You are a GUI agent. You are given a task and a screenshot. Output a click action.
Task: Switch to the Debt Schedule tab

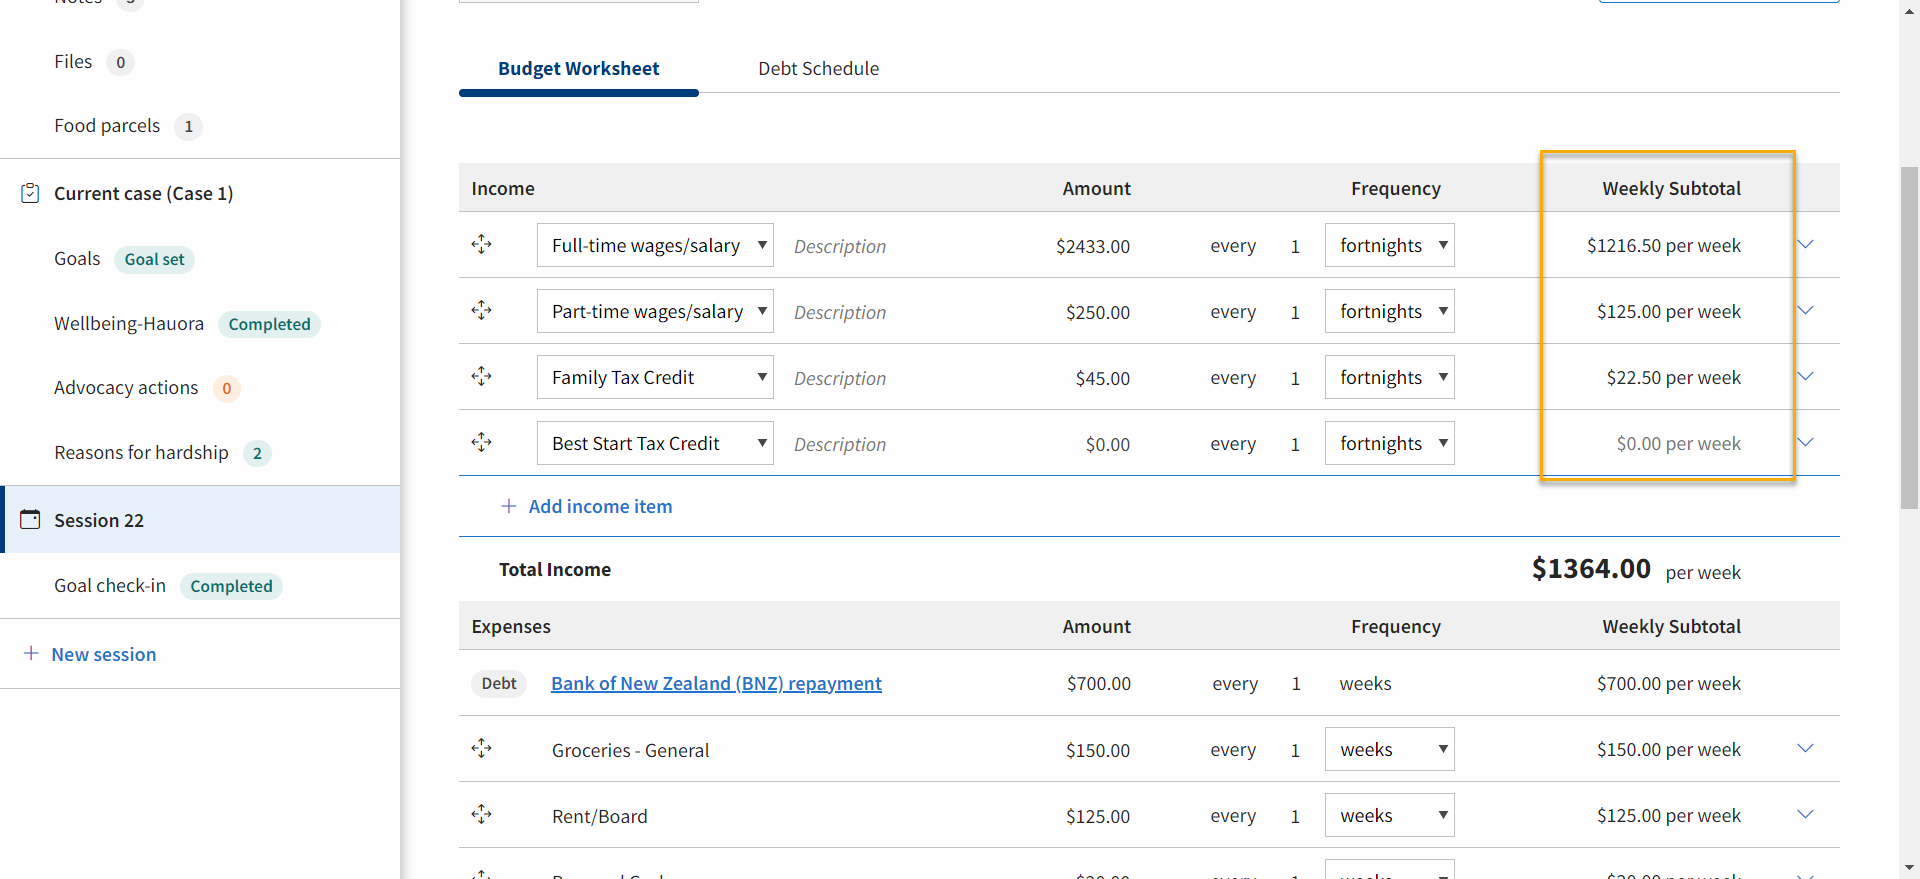[818, 68]
